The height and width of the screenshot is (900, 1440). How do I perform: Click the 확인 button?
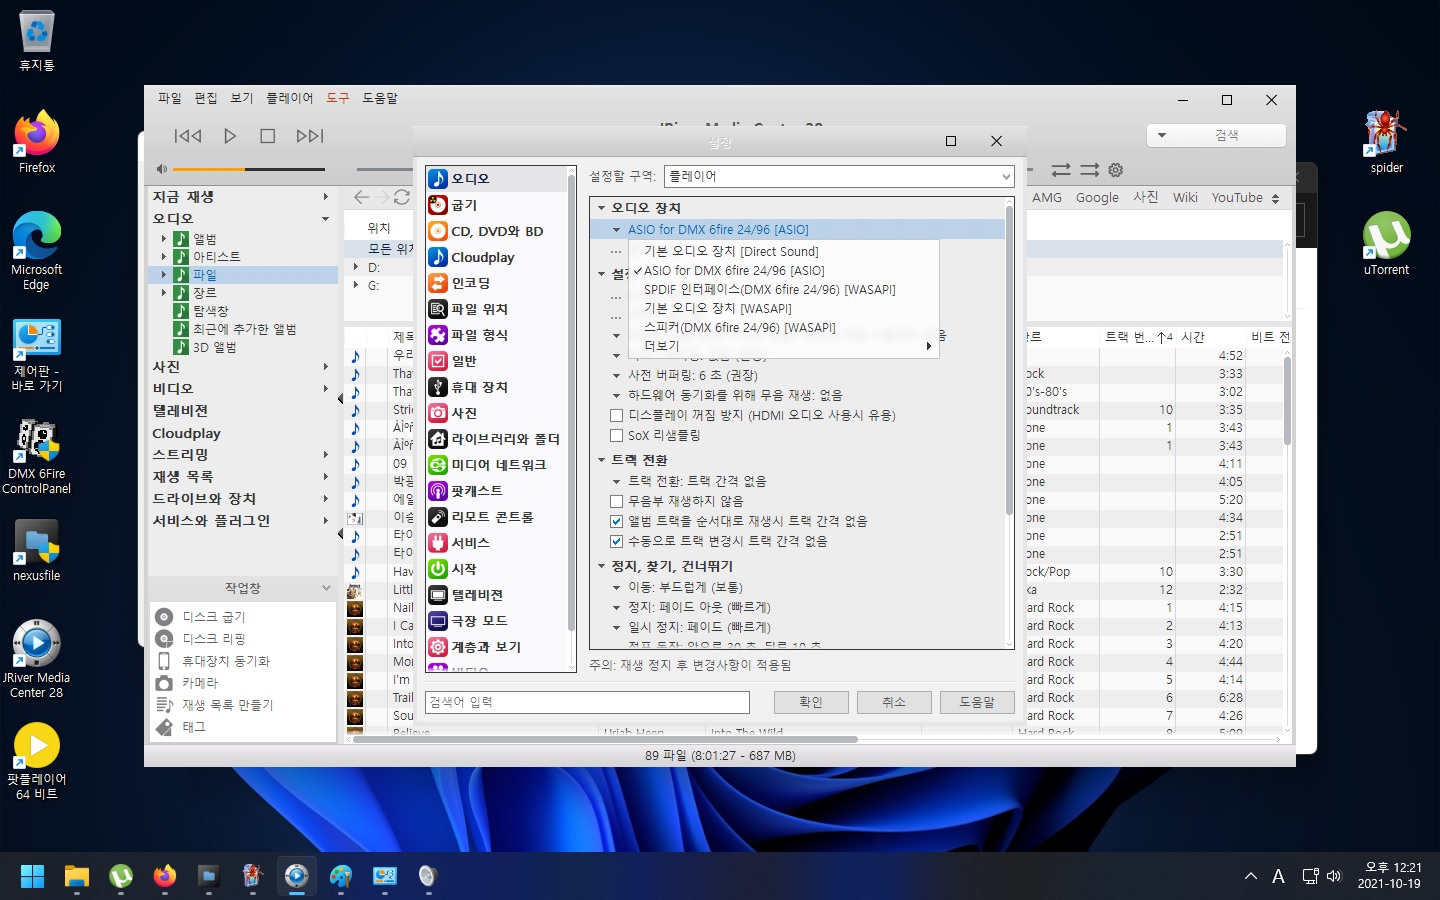(811, 702)
